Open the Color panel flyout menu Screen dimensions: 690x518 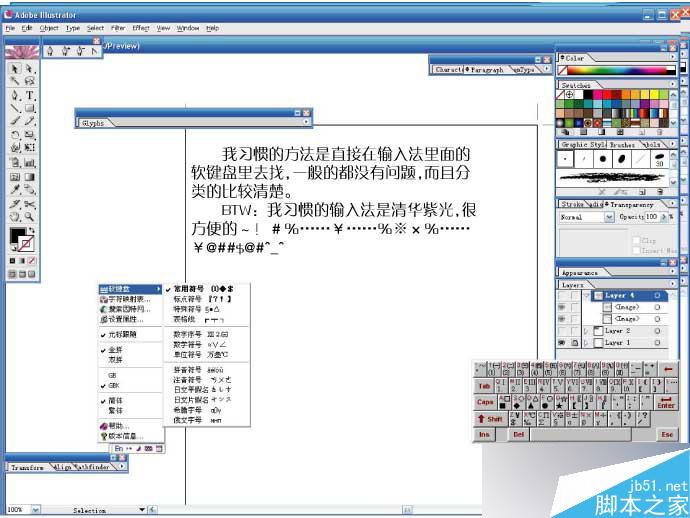[x=672, y=57]
